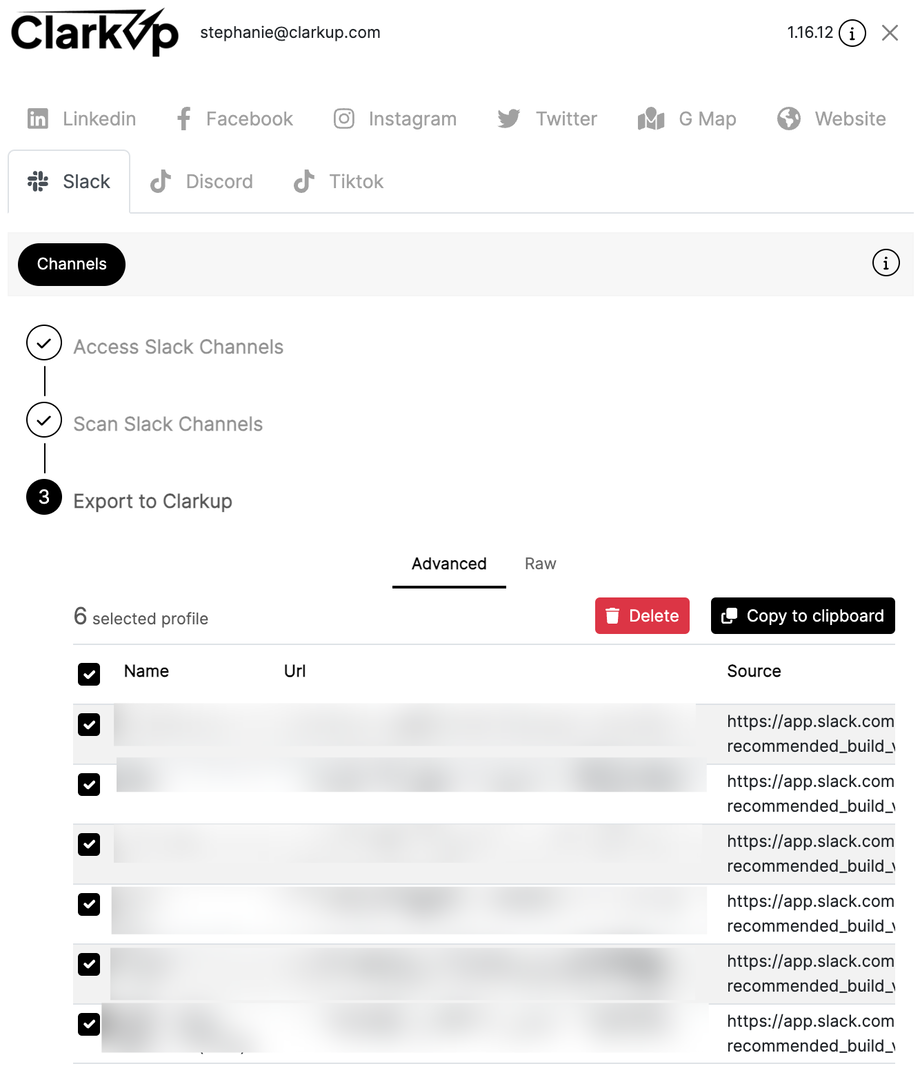Switch to the Raw view tab
The height and width of the screenshot is (1075, 920).
point(540,564)
